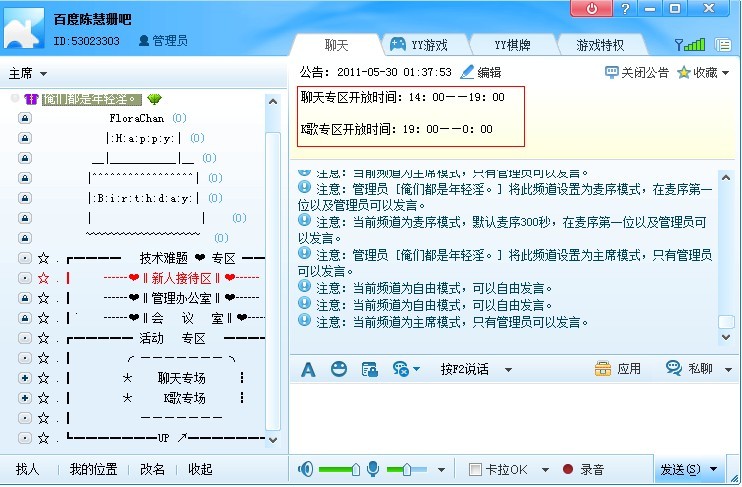Click the blocked chat bubble icon
Image resolution: width=742 pixels, height=487 pixels.
[400, 369]
